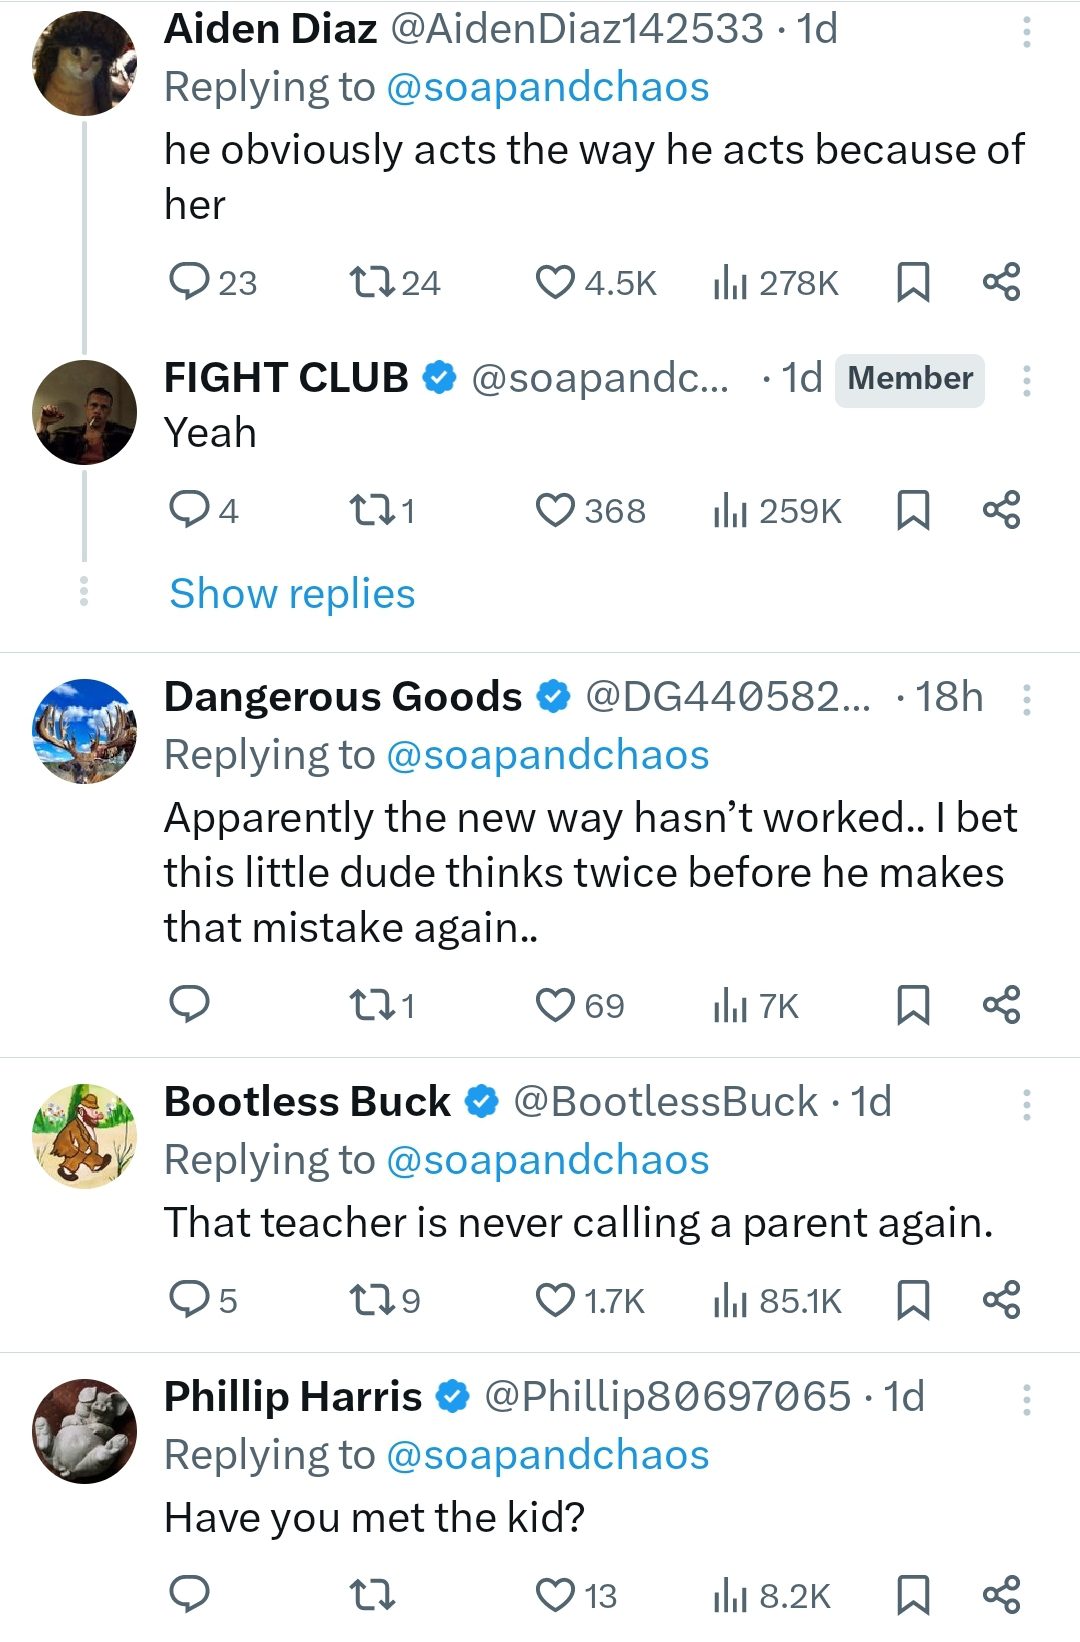Bookmark Phillip Harris's tweet
Screen dimensions: 1080x1642
(912, 1595)
